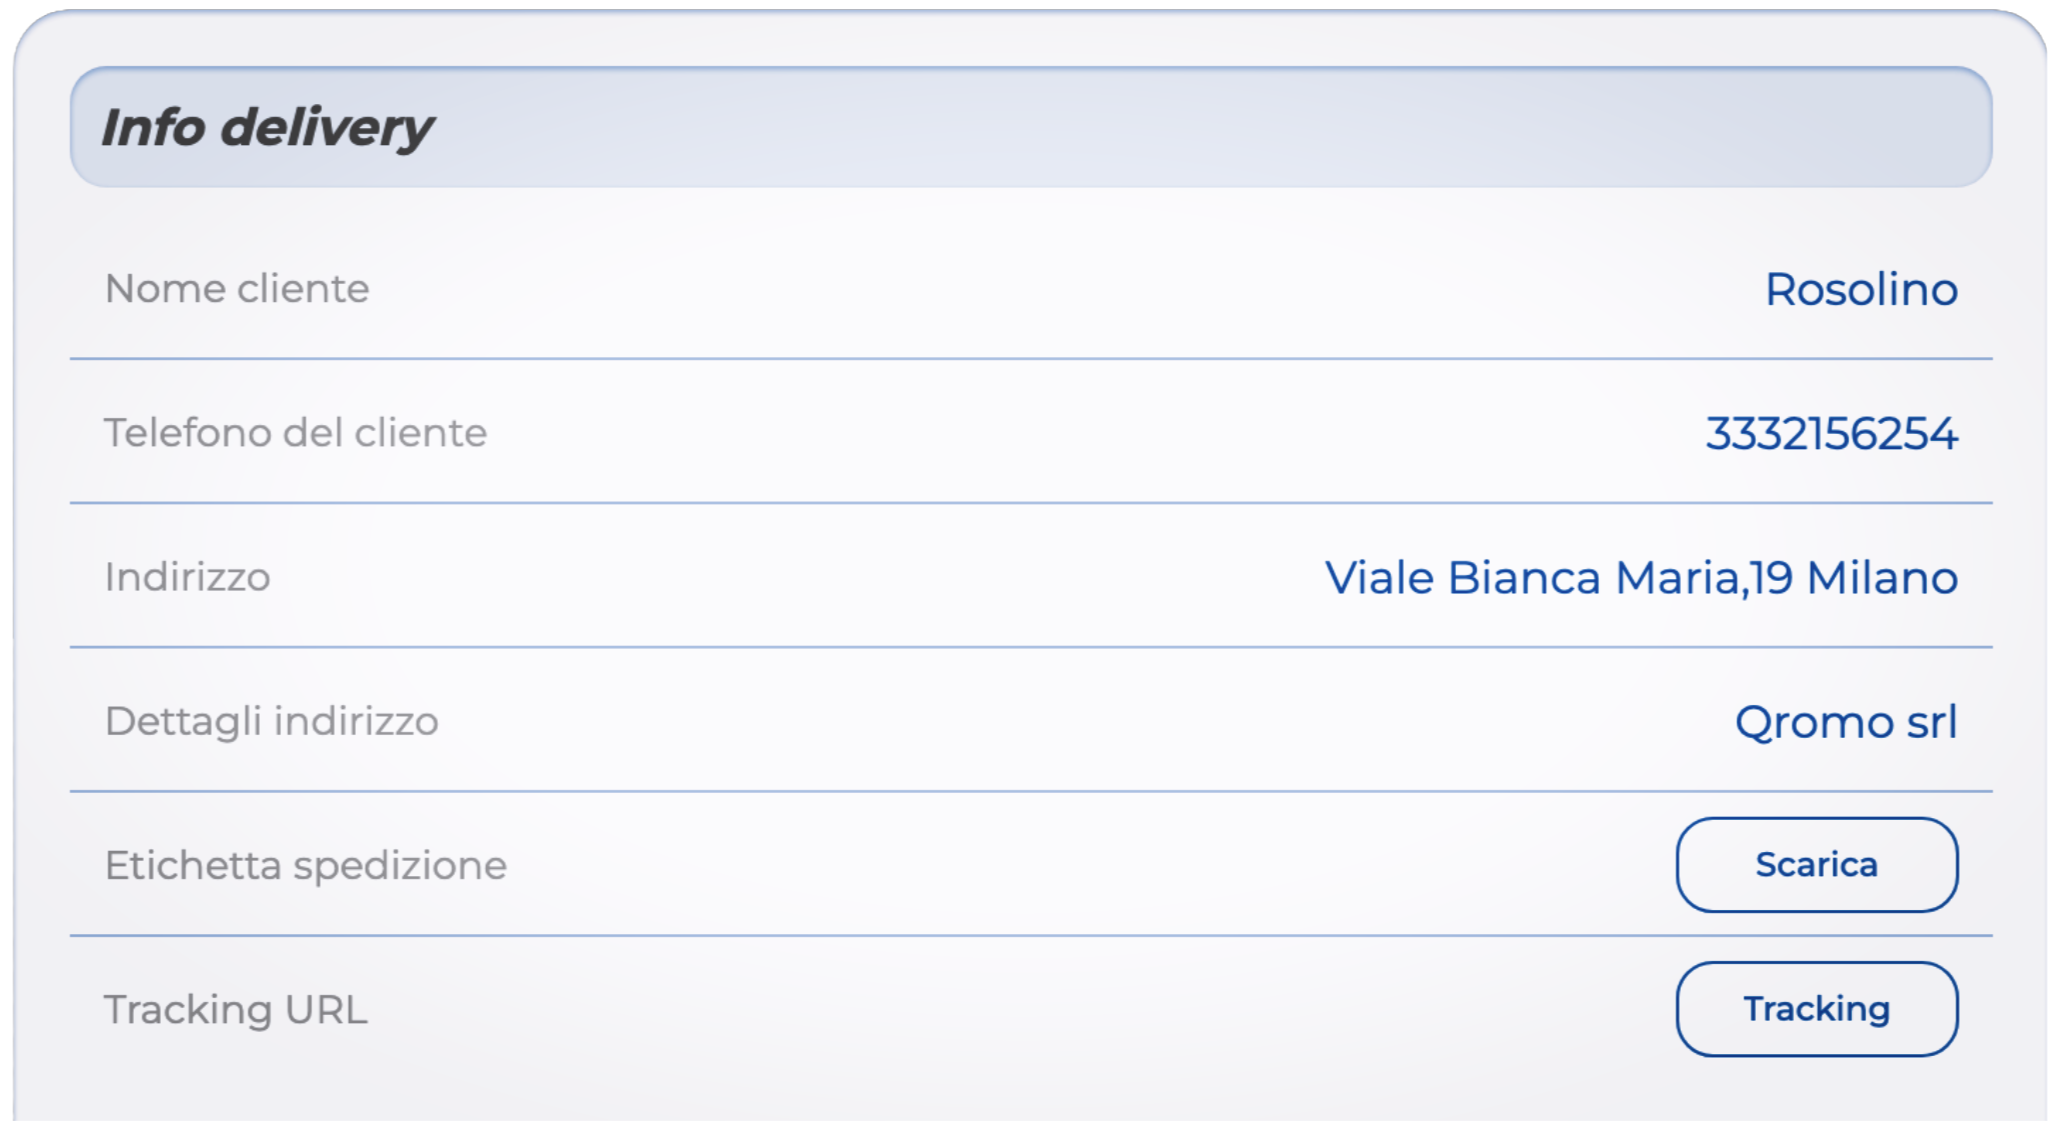Click the word delivery in the header
2060x1134 pixels.
coord(327,128)
